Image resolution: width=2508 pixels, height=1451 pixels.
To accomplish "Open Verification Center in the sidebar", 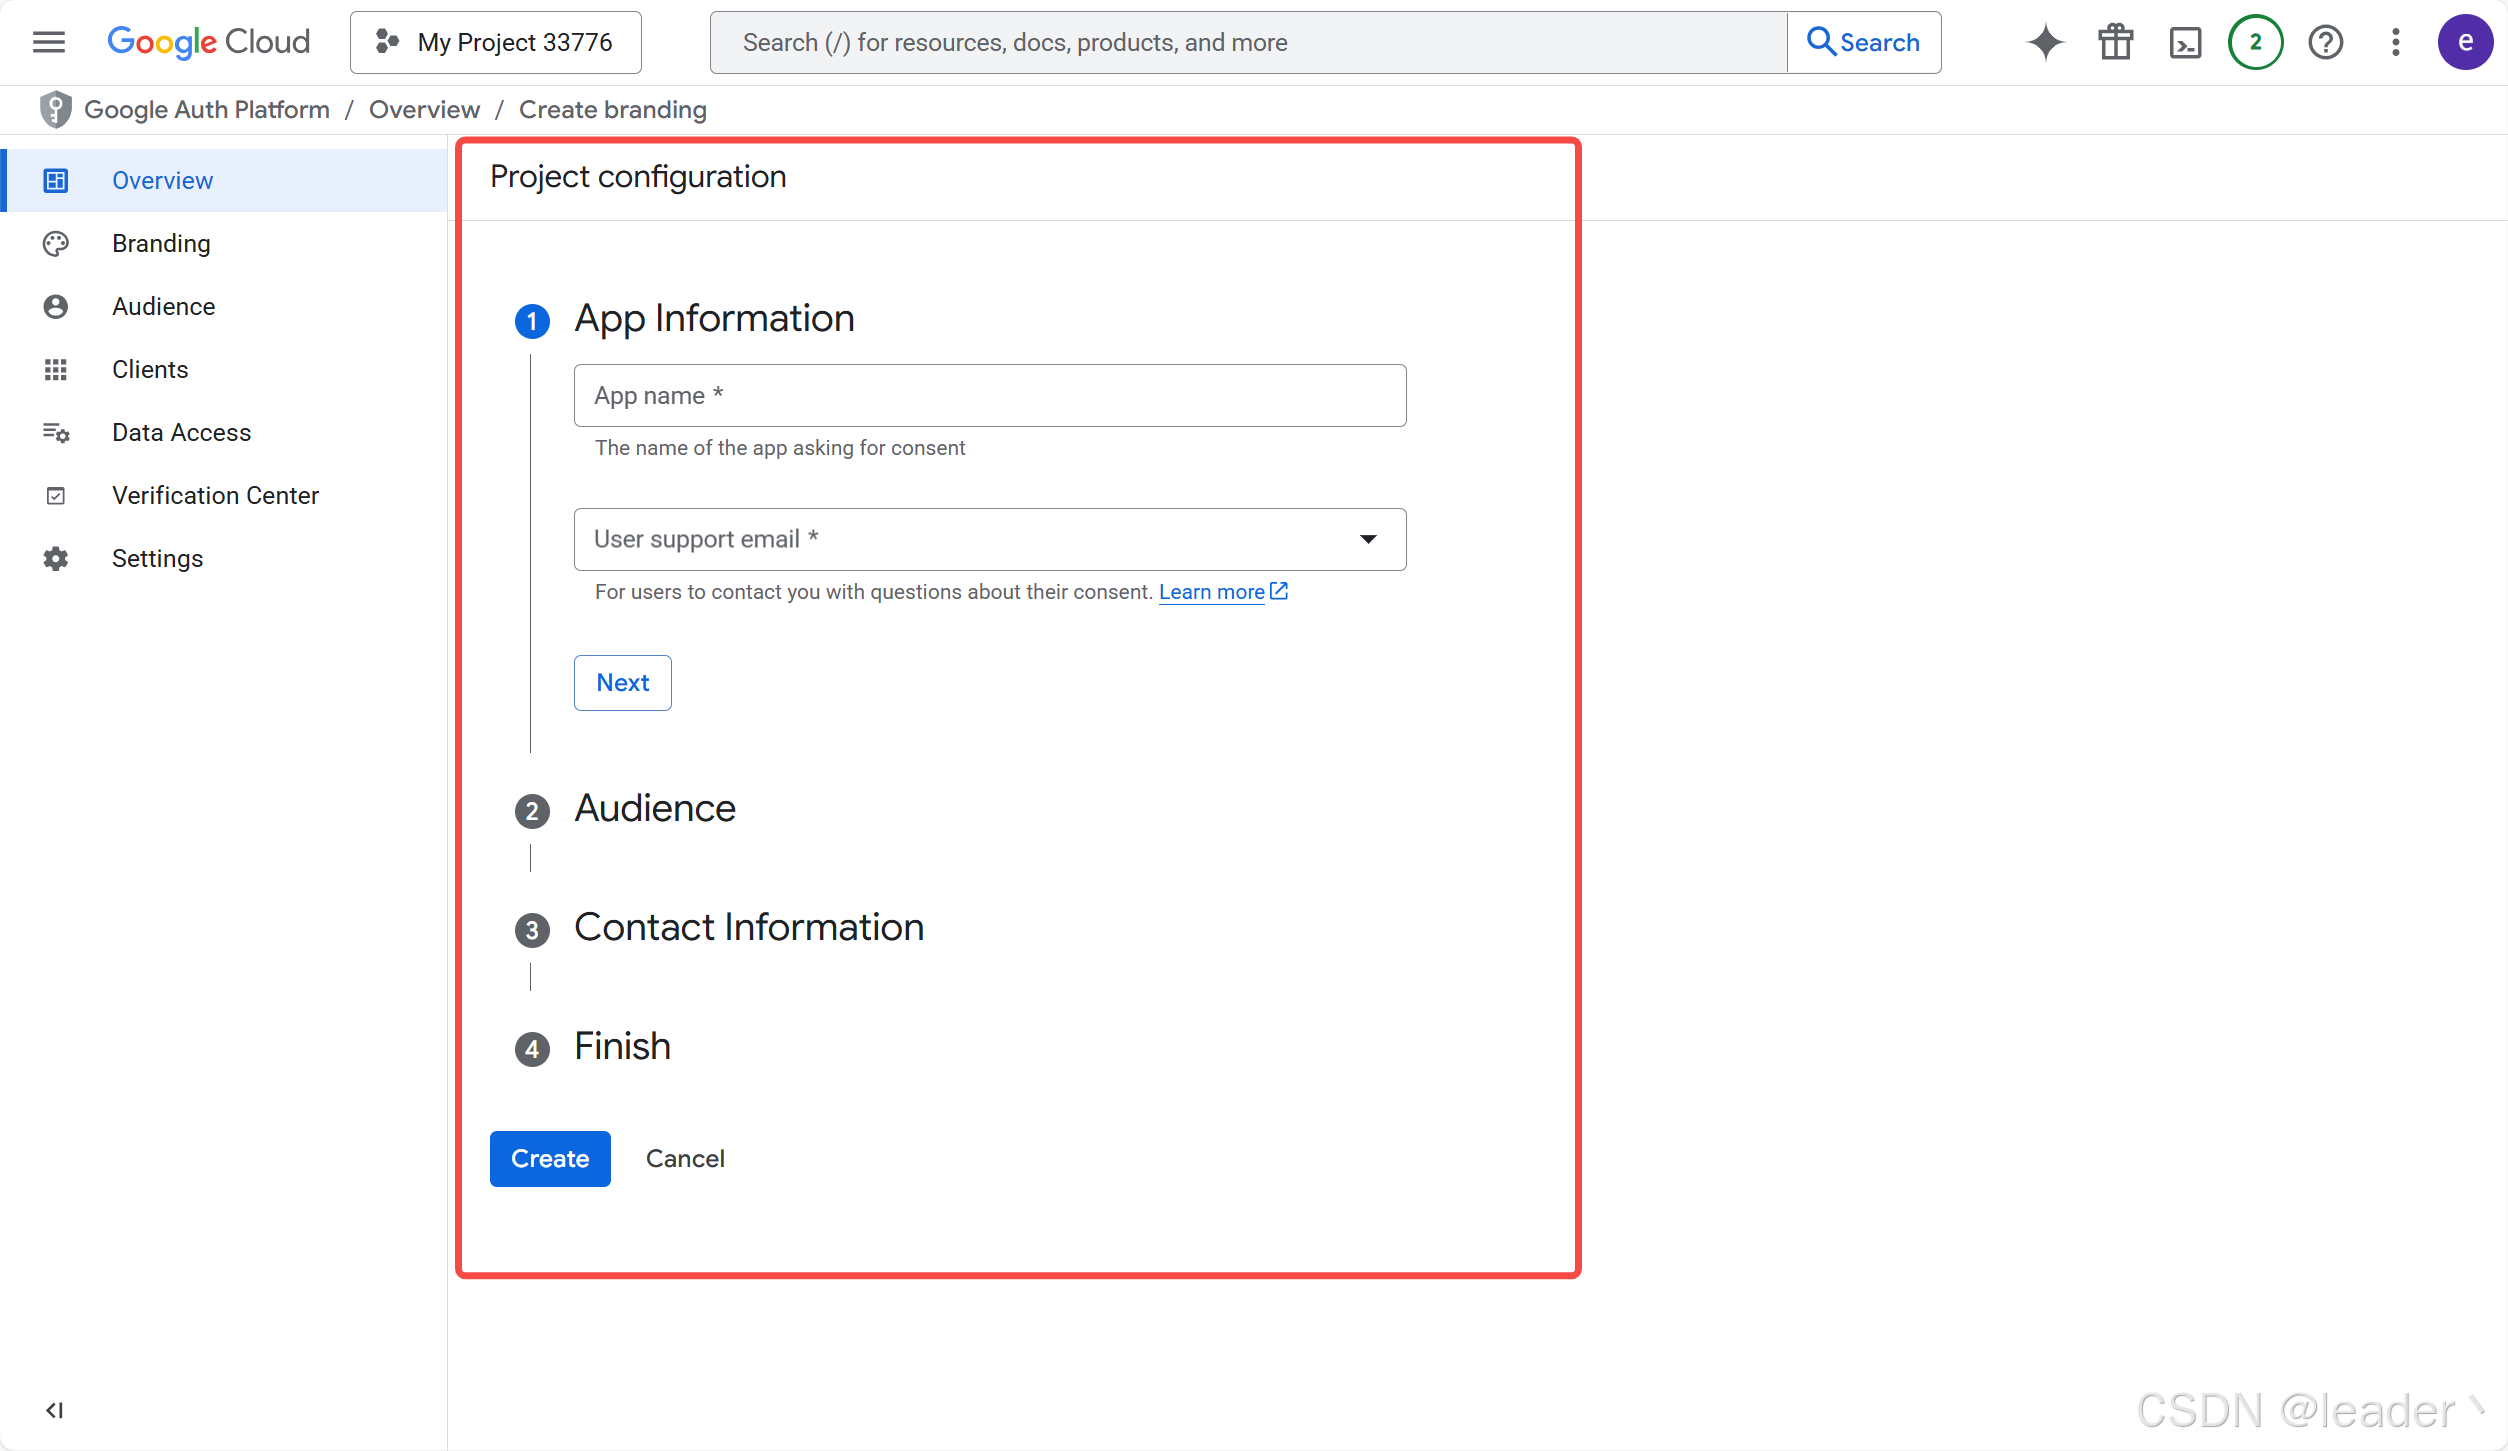I will (x=215, y=495).
